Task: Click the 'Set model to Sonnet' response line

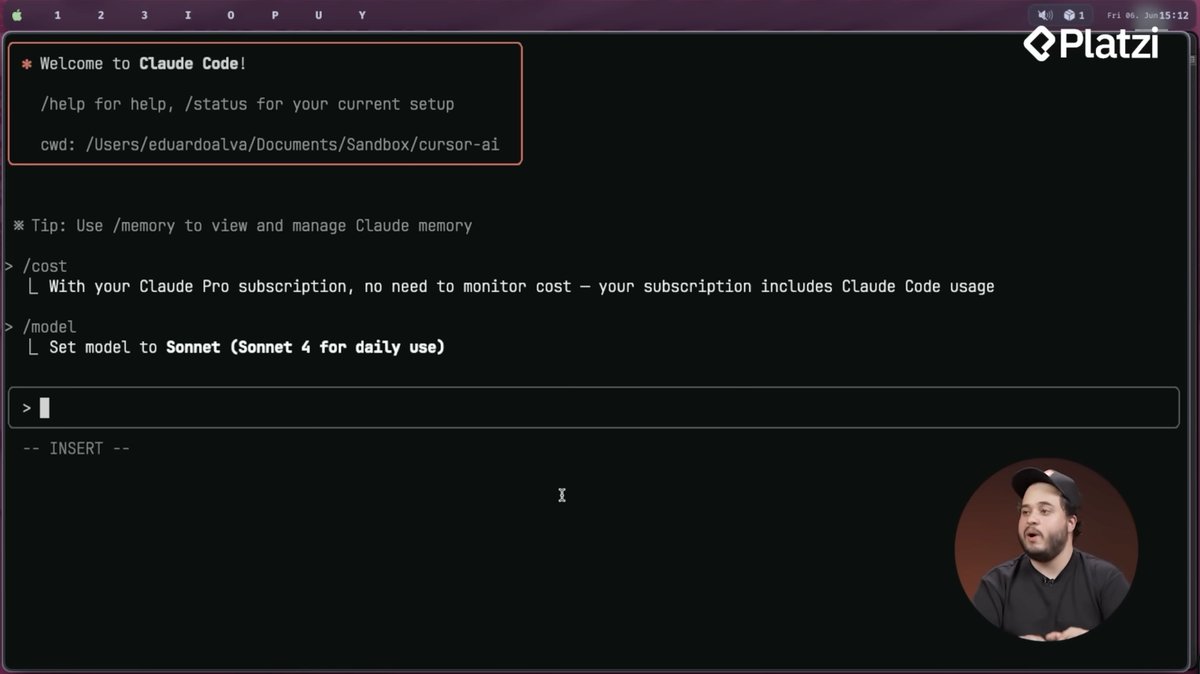Action: click(246, 348)
